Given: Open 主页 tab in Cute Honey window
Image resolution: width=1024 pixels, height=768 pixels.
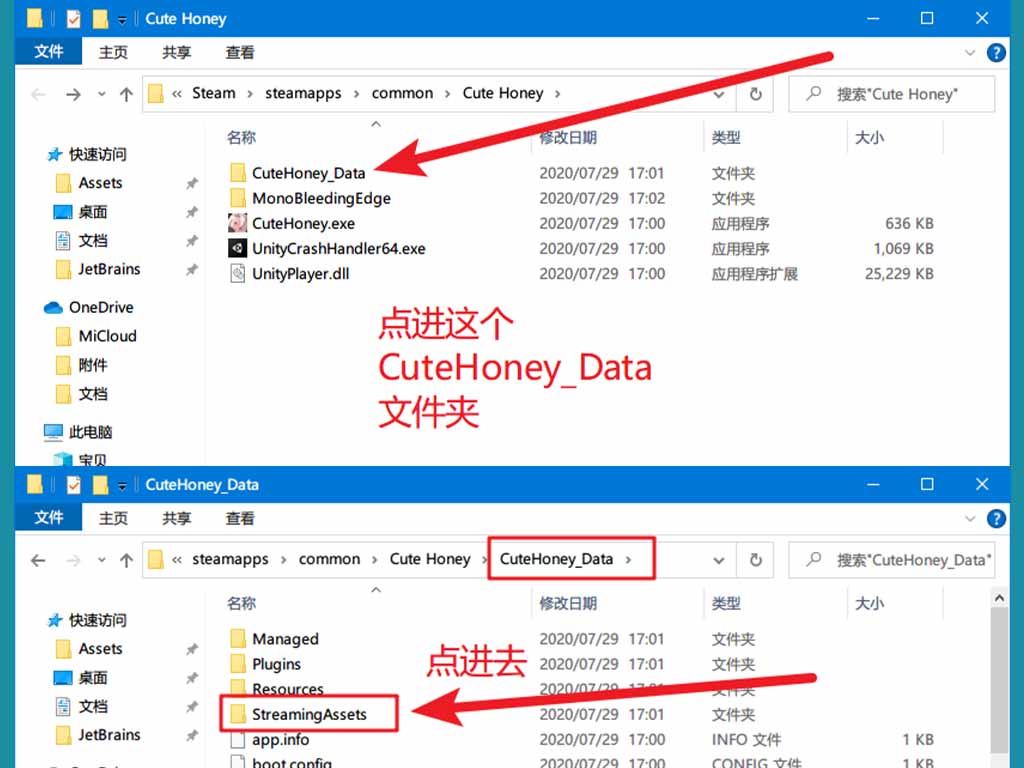Looking at the screenshot, I should click(x=113, y=52).
